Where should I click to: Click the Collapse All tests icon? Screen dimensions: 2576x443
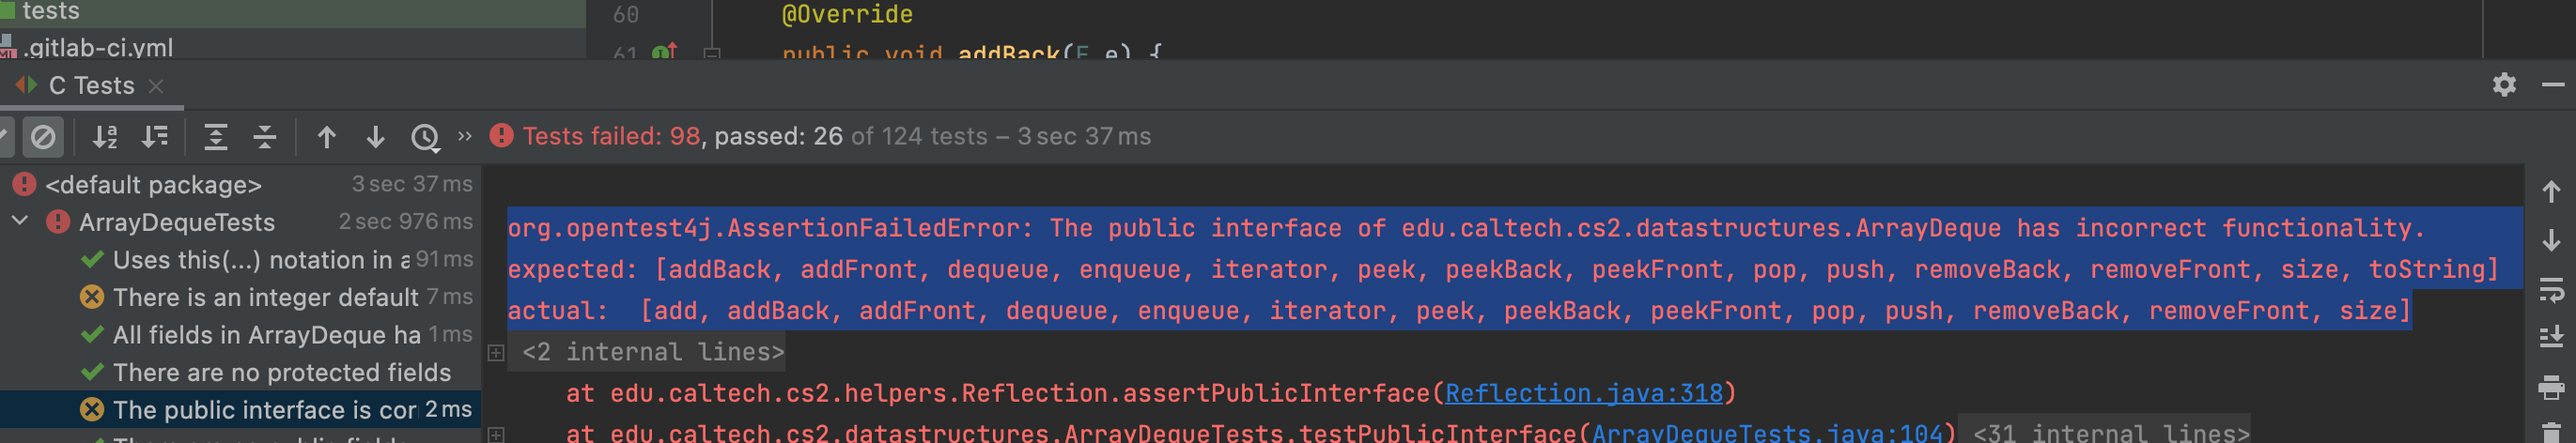pos(265,137)
